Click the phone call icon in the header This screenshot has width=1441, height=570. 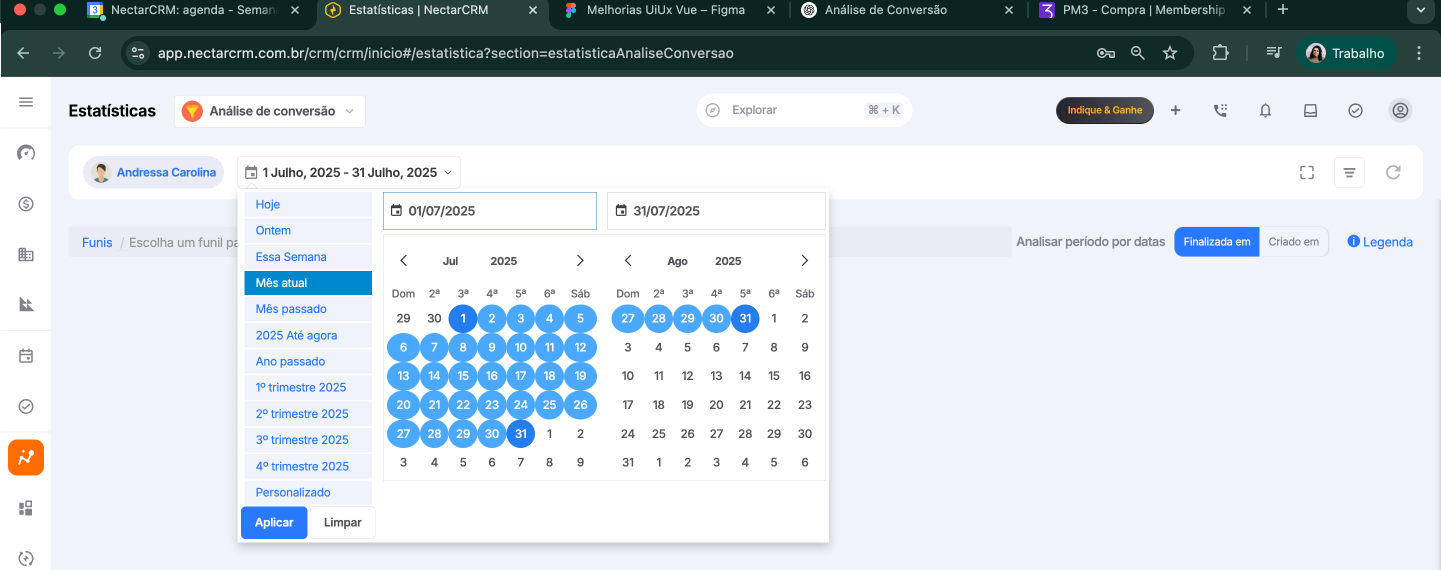click(1220, 111)
